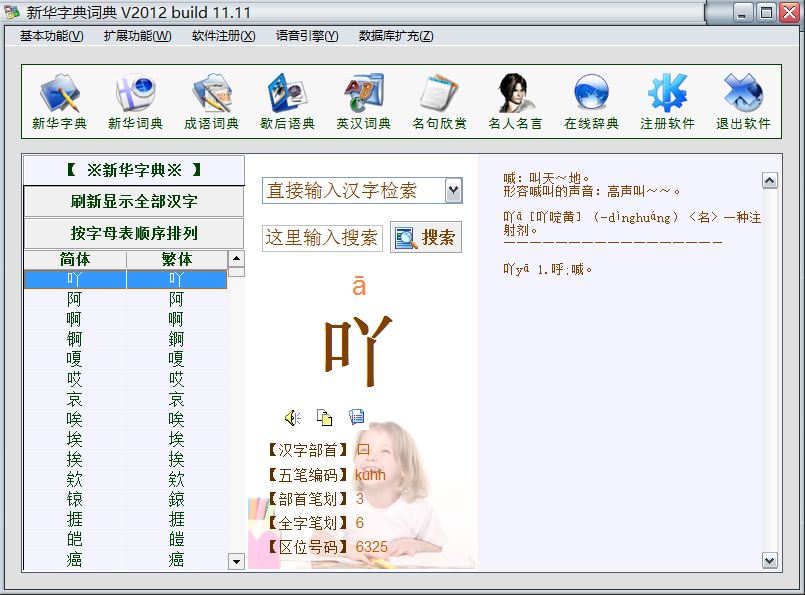Select the 埃 row in the list
Viewport: 805px width, 595px height.
coord(125,439)
